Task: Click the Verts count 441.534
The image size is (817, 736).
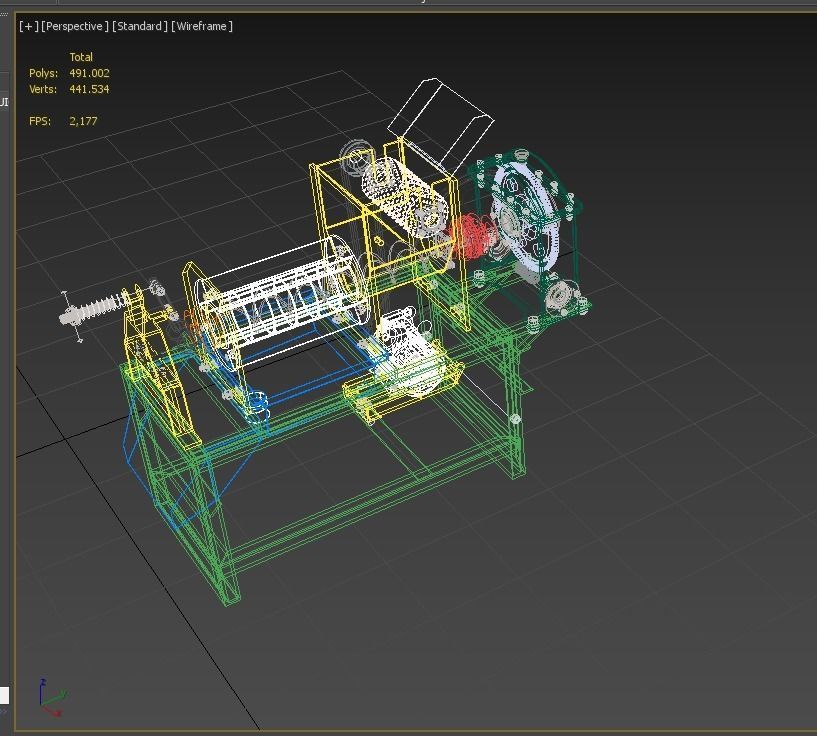Action: point(89,89)
